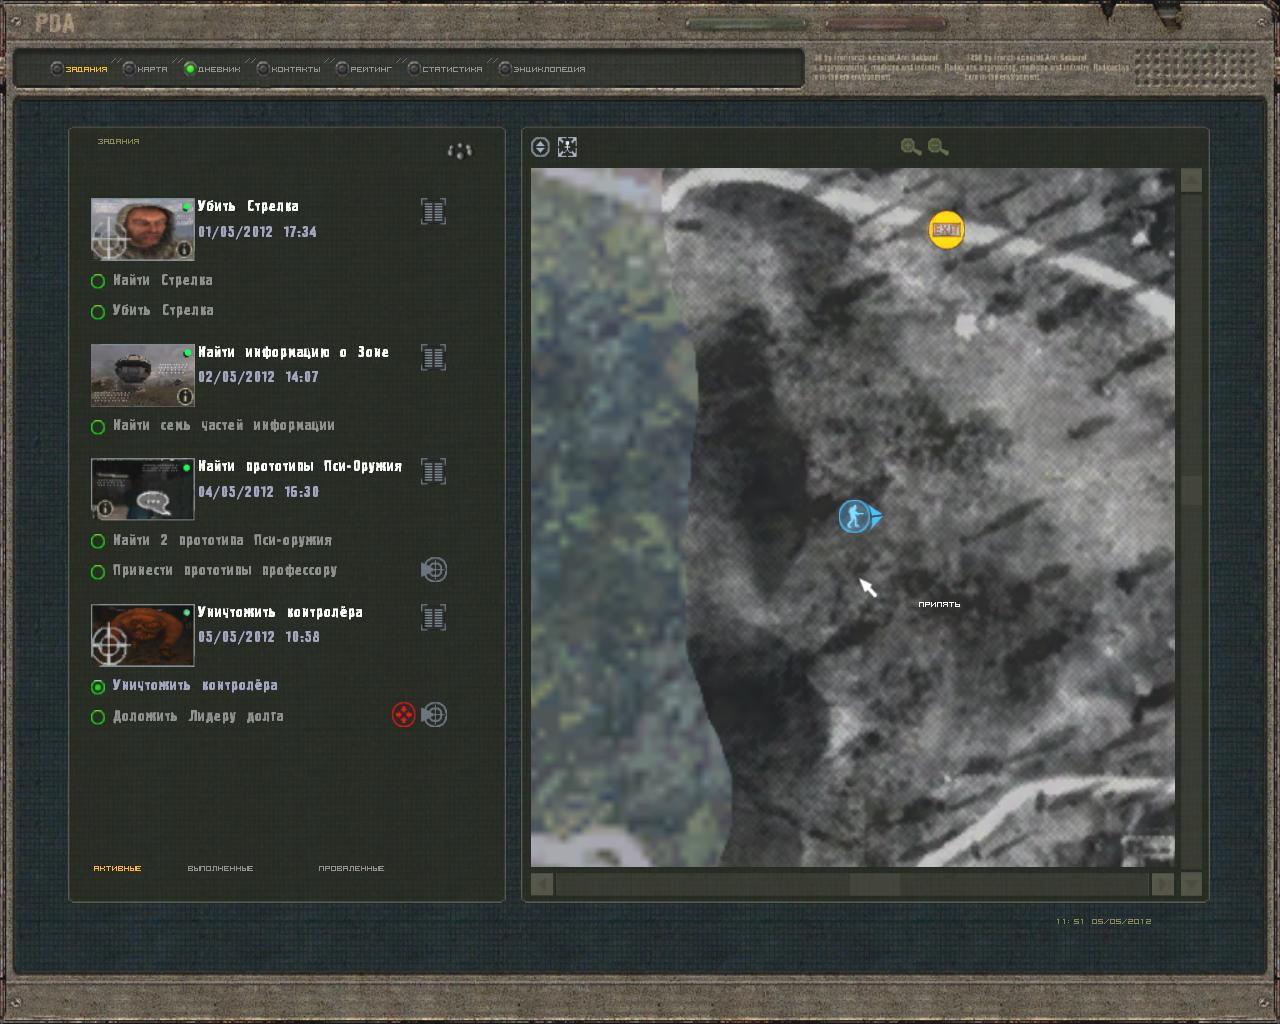
Task: Click the Найти семь частей информации text
Action: coord(223,426)
